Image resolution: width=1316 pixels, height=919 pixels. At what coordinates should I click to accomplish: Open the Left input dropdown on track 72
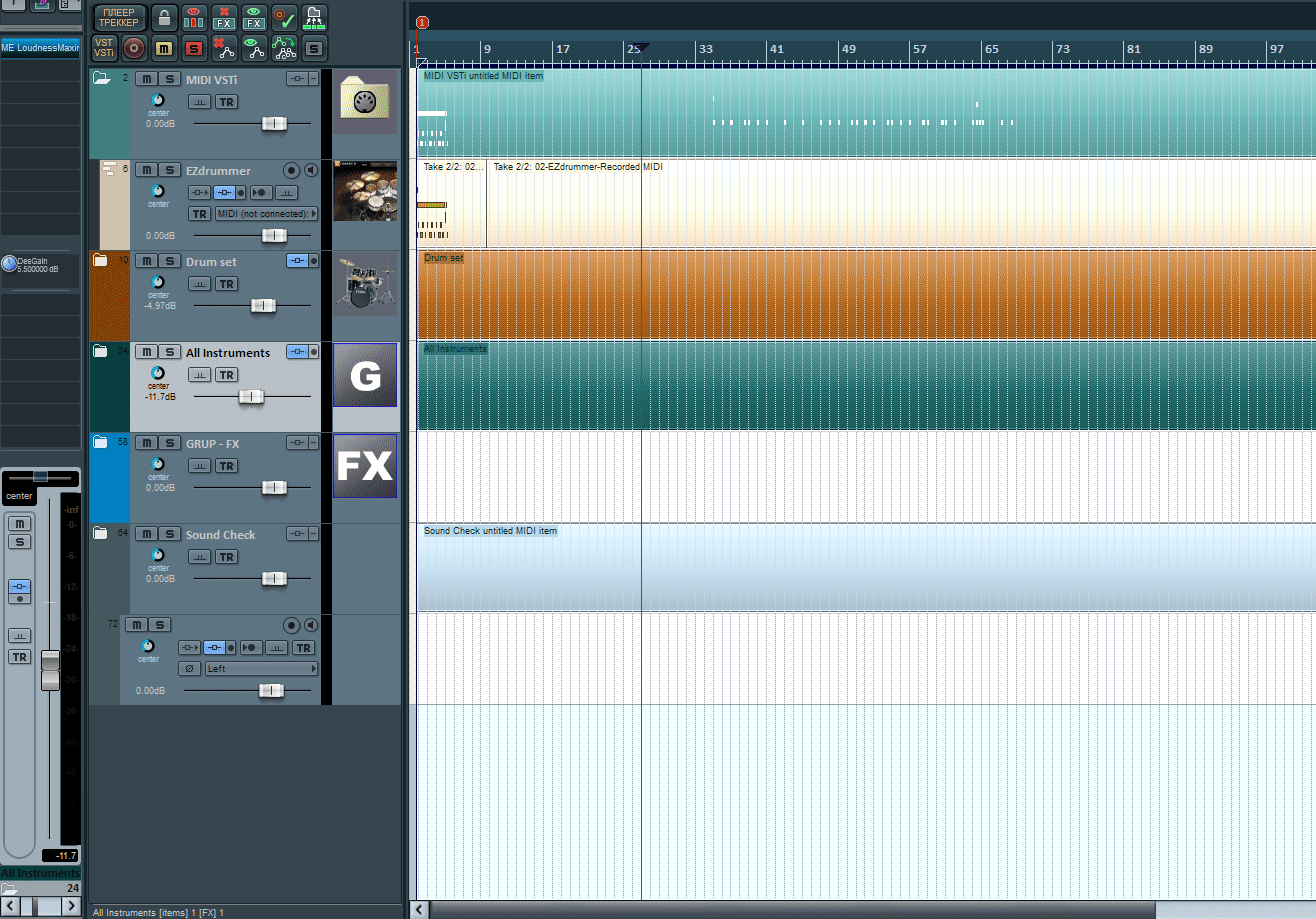pyautogui.click(x=261, y=669)
